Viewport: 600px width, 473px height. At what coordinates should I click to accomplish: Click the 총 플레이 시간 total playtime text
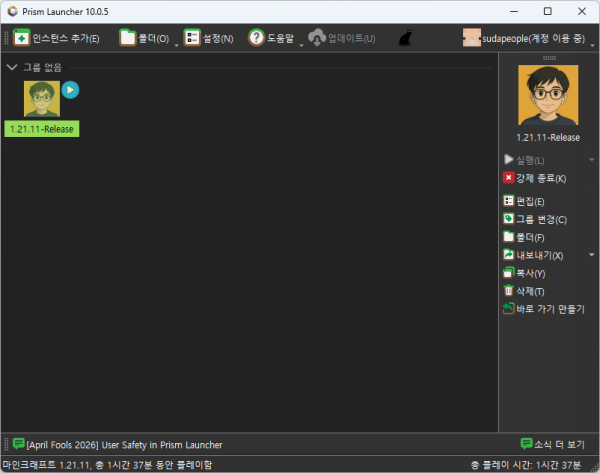point(525,465)
